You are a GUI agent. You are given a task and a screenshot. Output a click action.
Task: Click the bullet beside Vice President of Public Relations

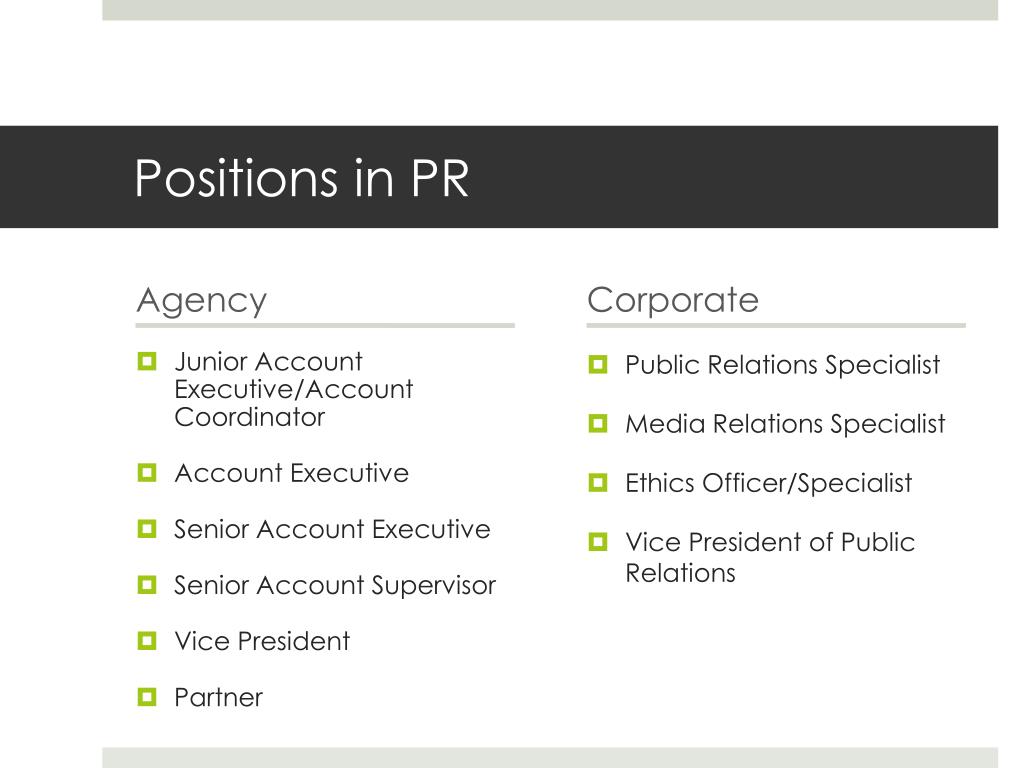pos(598,541)
